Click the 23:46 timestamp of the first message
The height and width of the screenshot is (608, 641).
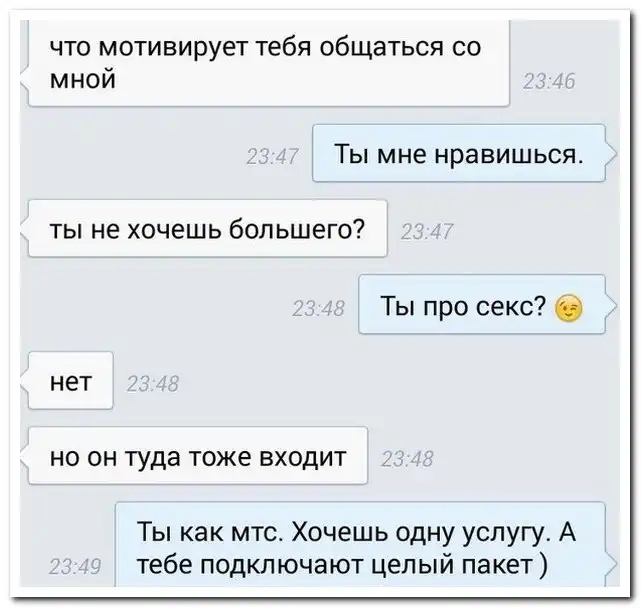click(549, 81)
